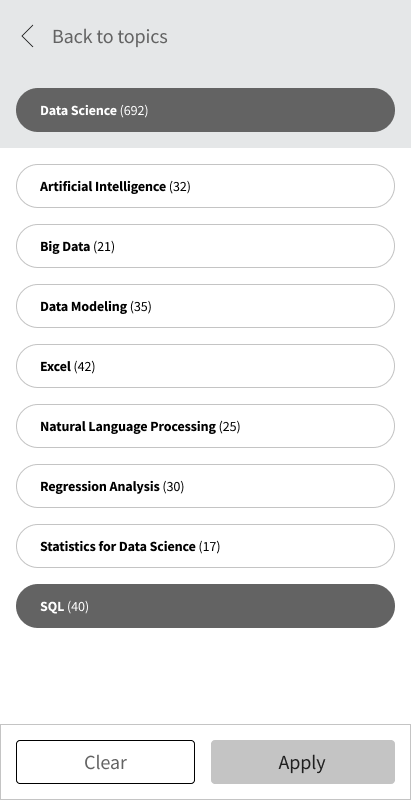The image size is (411, 800).
Task: Pick Statistics for Data Science filter
Action: pos(206,546)
